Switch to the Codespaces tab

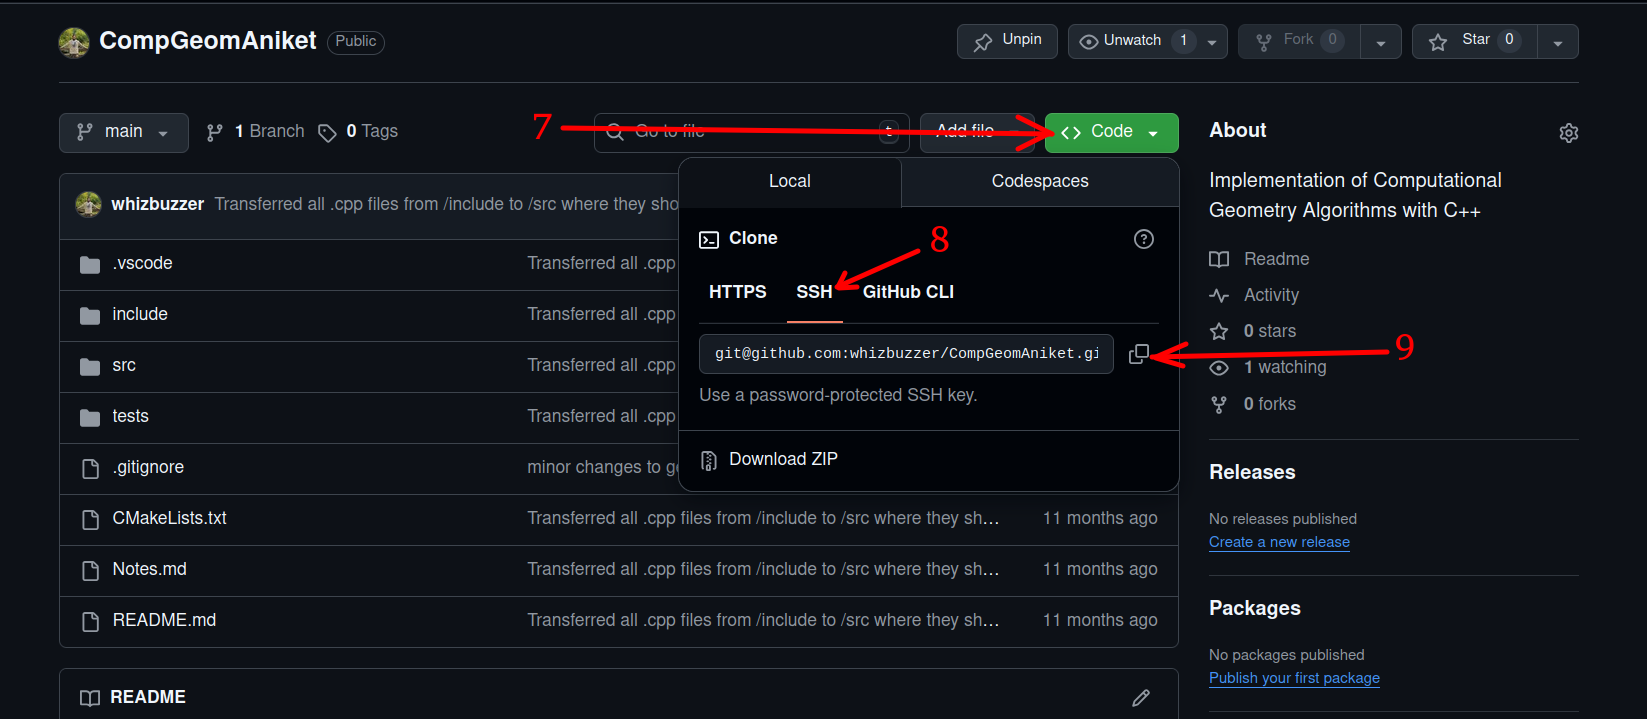[x=1039, y=181]
